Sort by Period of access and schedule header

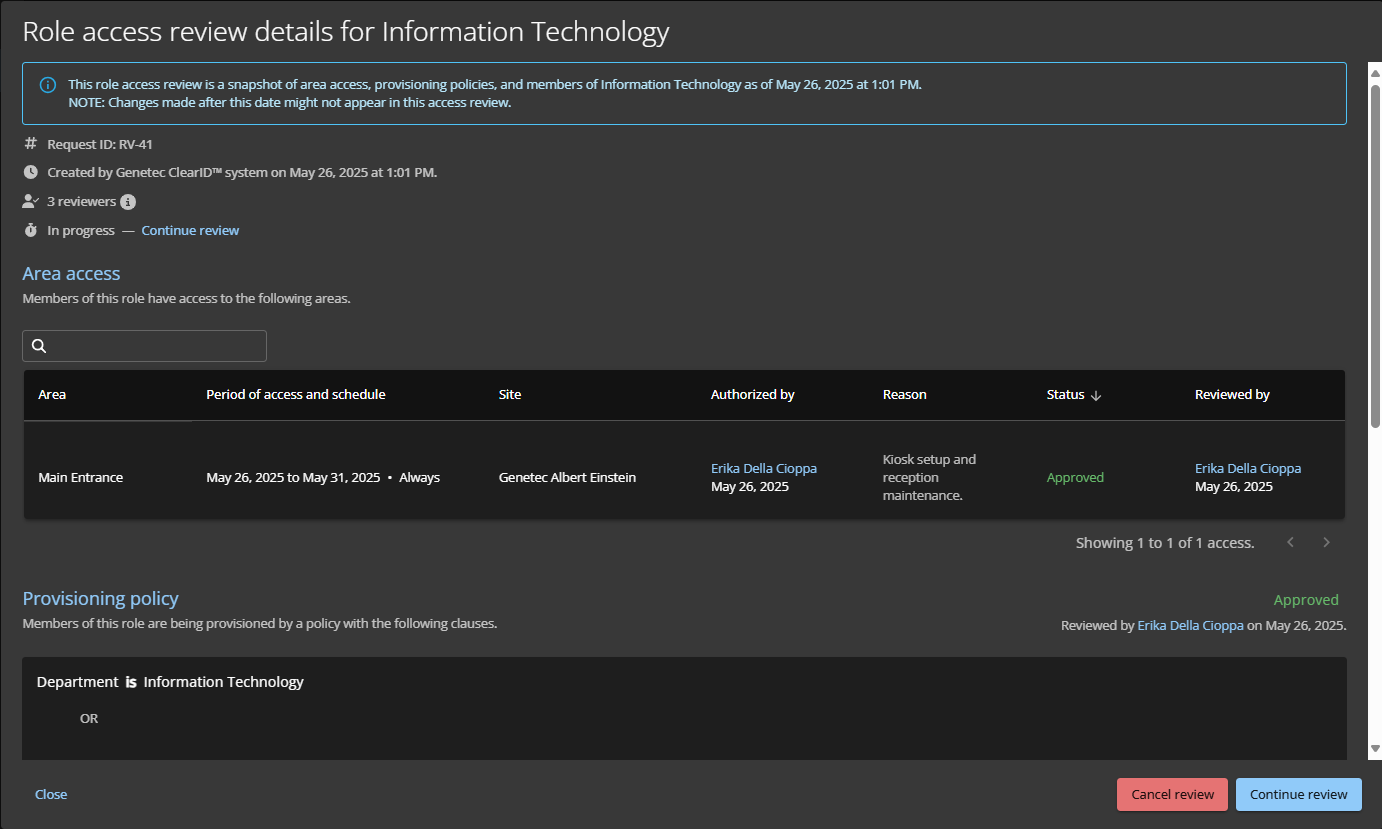click(295, 395)
